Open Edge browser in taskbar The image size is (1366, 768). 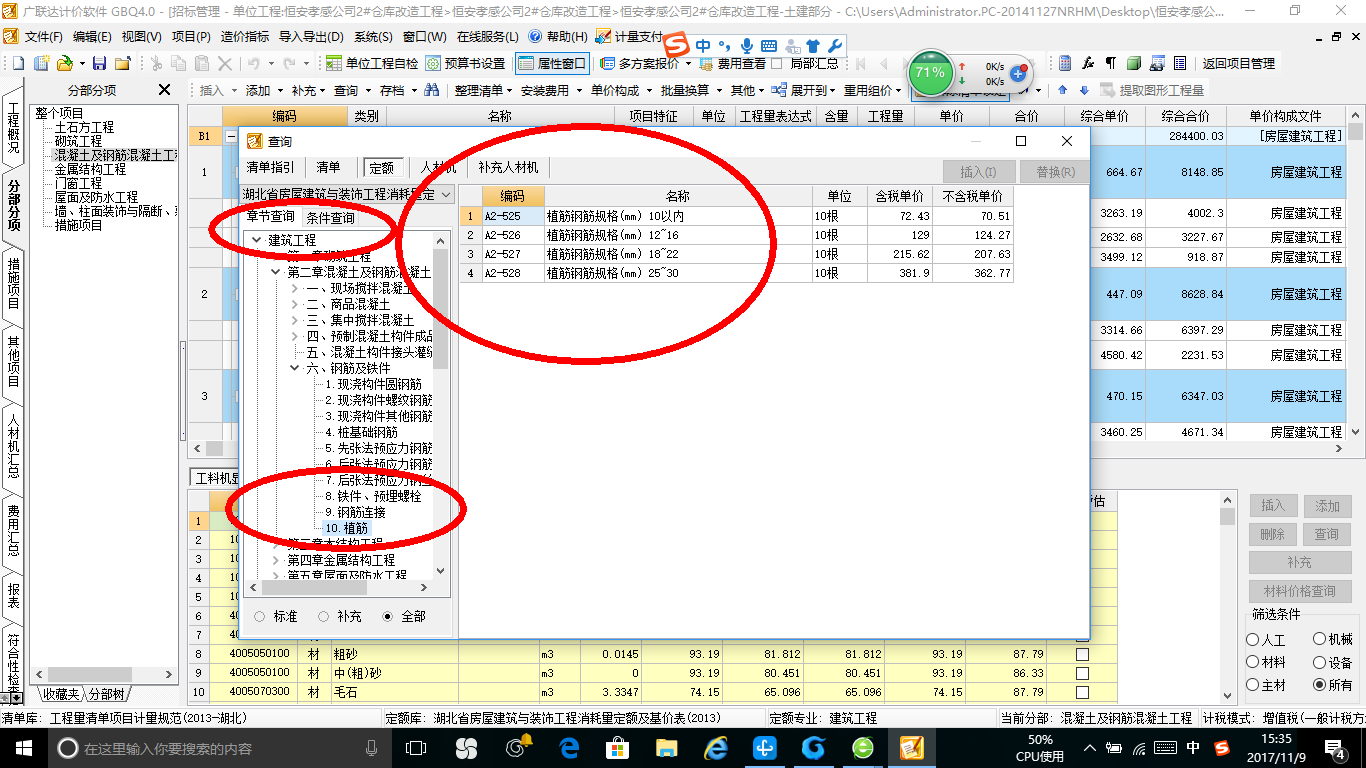(570, 748)
